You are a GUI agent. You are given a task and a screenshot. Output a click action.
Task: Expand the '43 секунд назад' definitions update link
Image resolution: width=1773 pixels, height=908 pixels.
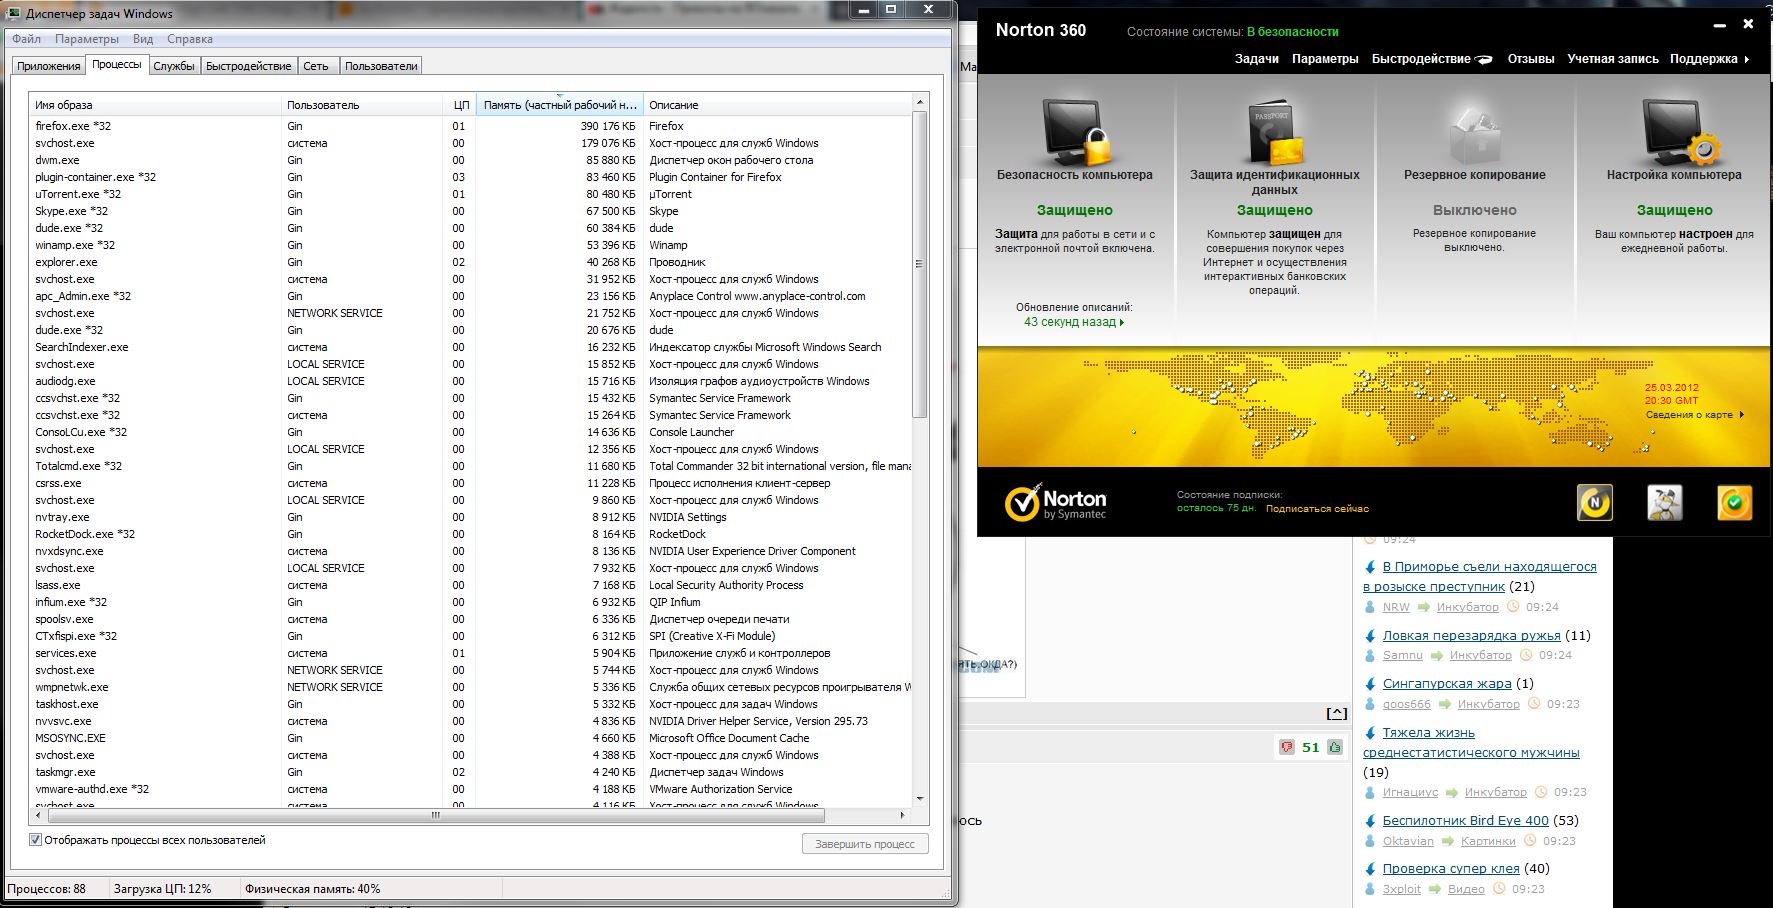tap(1074, 322)
